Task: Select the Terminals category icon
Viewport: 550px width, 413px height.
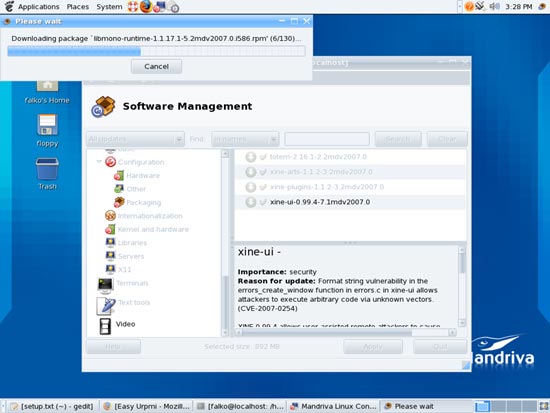Action: [105, 285]
